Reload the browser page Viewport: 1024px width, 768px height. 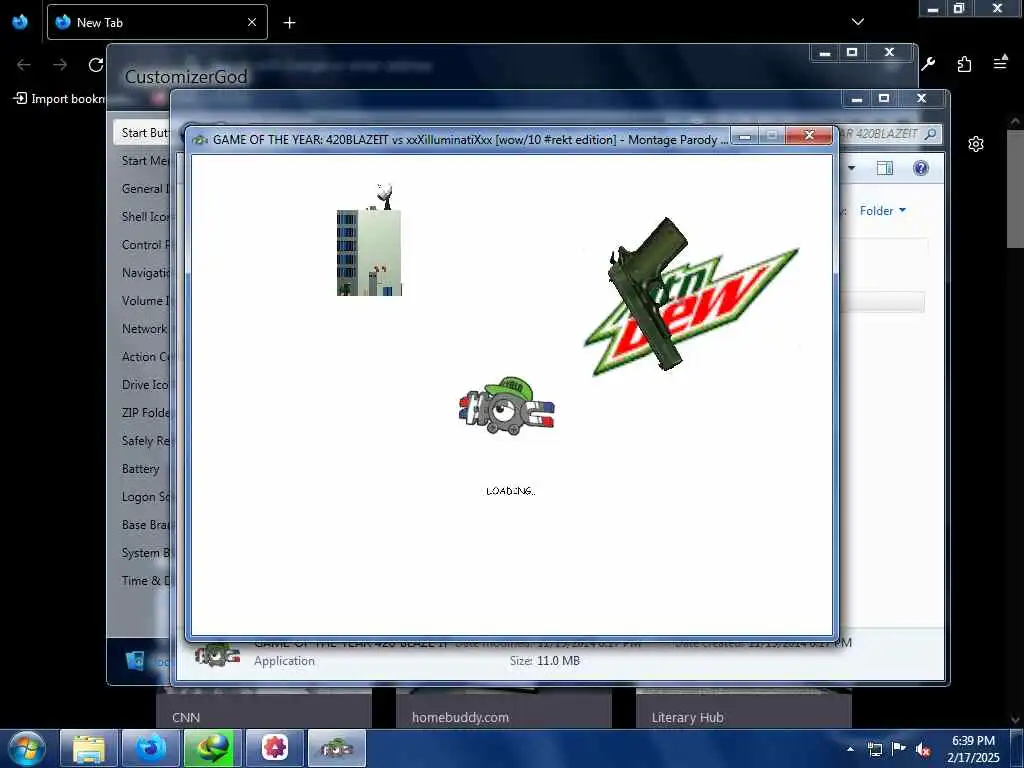pos(96,65)
